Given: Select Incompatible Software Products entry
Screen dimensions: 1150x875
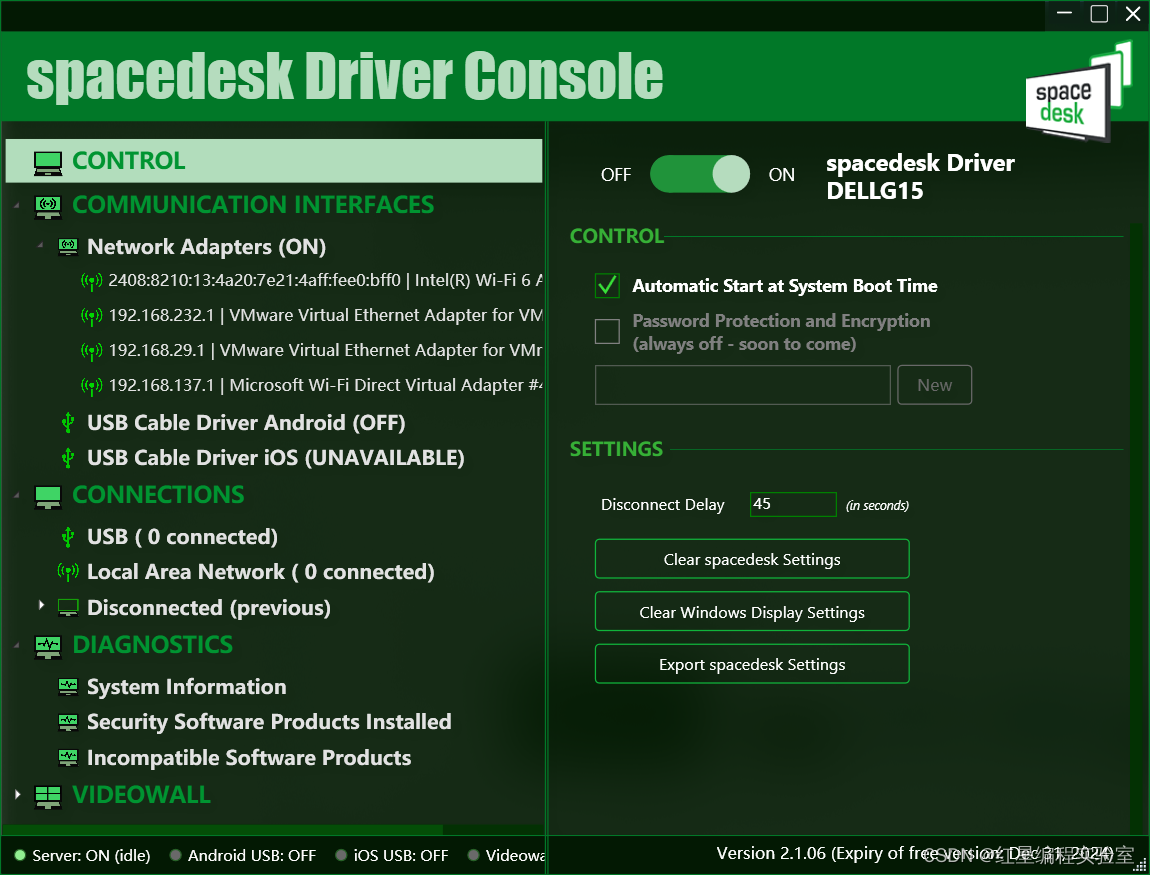Looking at the screenshot, I should (x=249, y=758).
